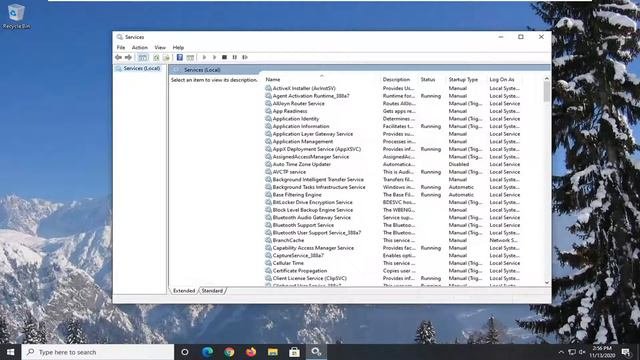Screen dimensions: 640x360
Task: Open the Action menu
Action: click(140, 47)
